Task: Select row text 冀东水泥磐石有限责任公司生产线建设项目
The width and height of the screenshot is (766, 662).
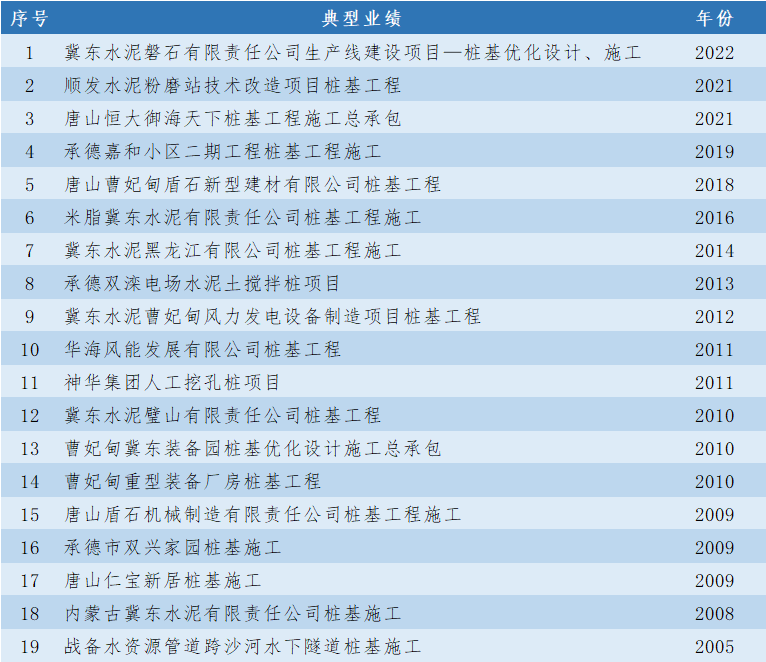Action: (x=253, y=53)
